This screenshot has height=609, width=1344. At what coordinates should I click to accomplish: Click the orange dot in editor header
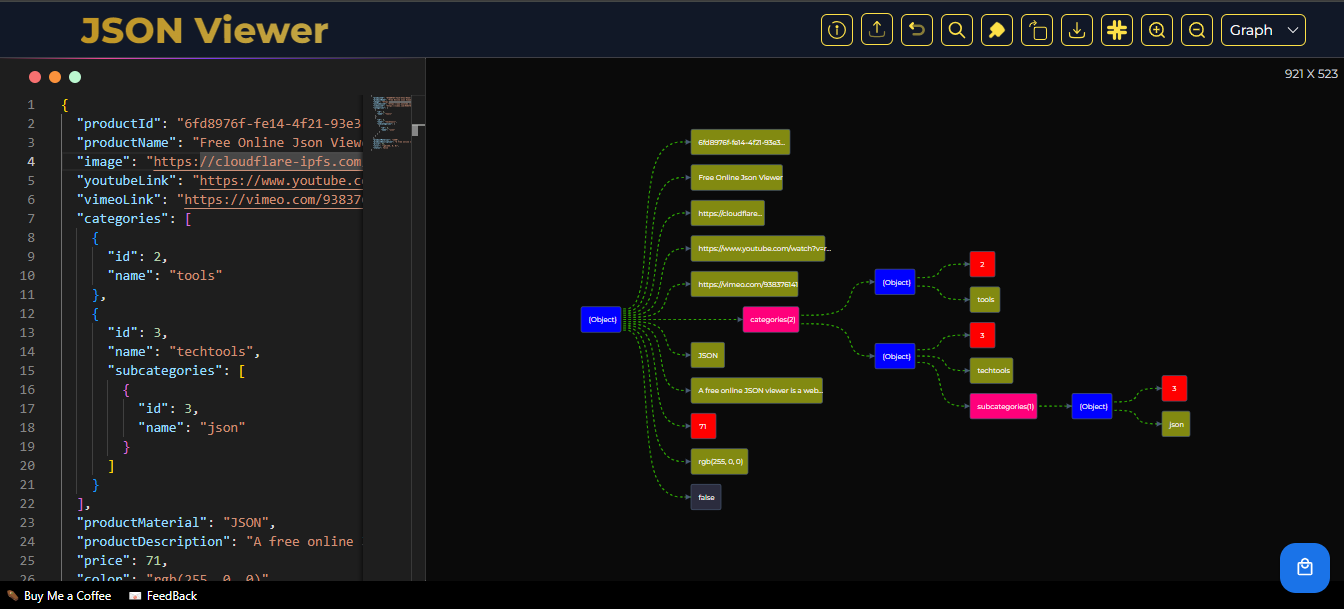[55, 77]
